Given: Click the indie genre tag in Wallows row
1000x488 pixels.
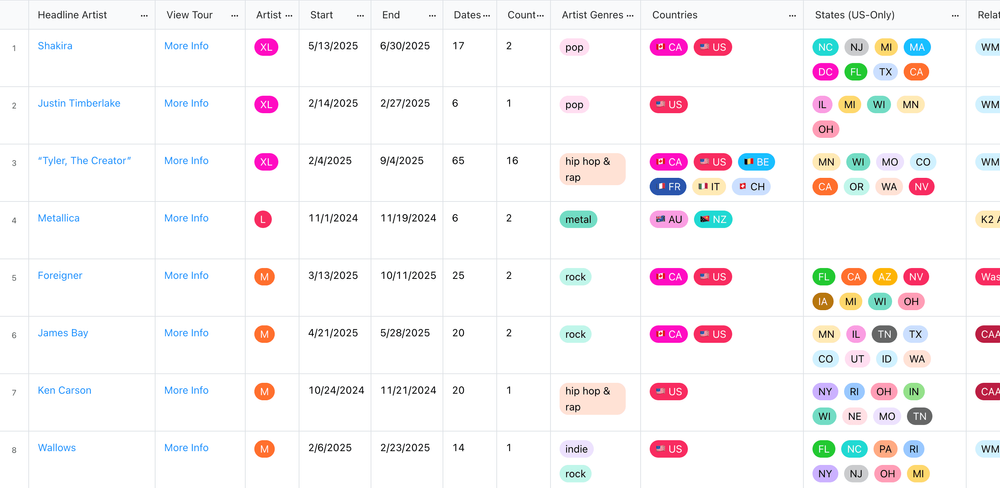Looking at the screenshot, I should [x=577, y=449].
